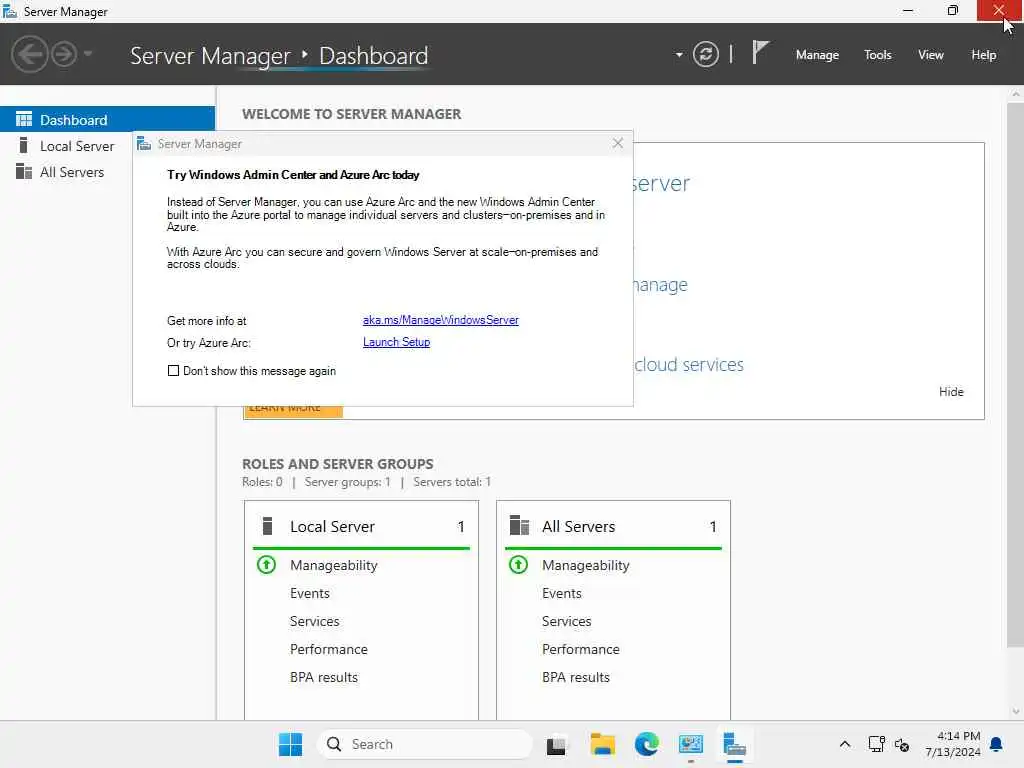Image resolution: width=1024 pixels, height=768 pixels.
Task: Click All Servers Manageability green status icon
Action: (519, 564)
